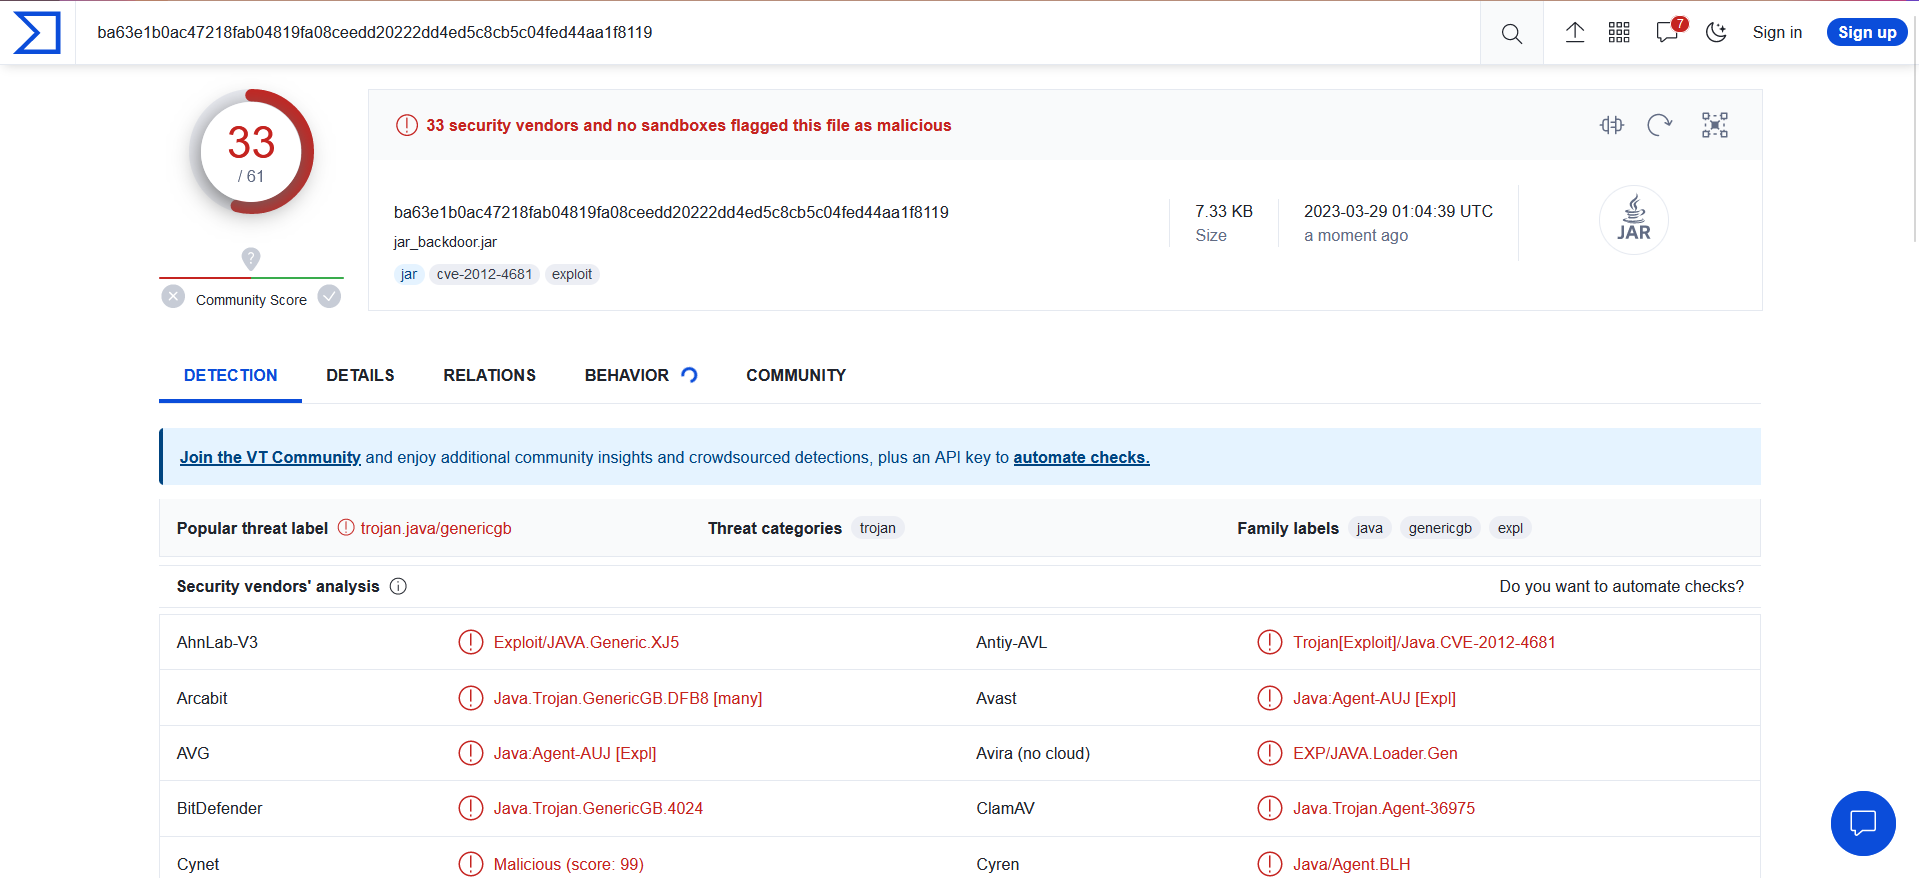Open the automate checks link
This screenshot has height=878, width=1919.
click(x=1081, y=458)
